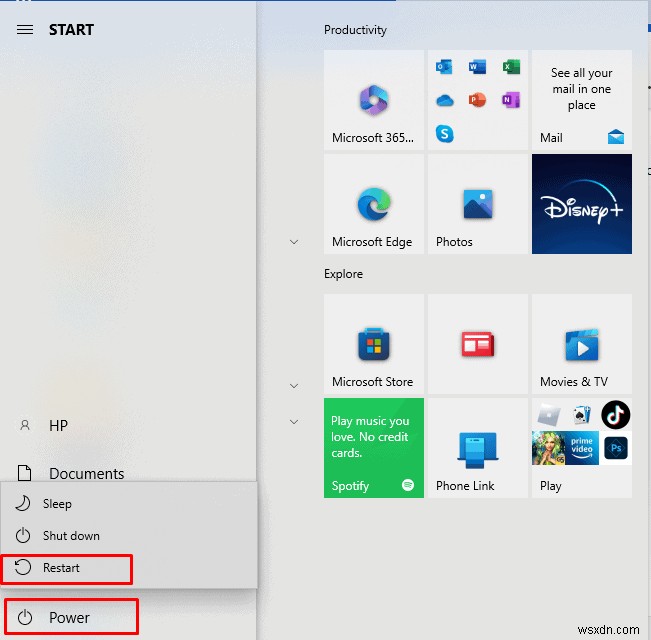Open the green Spotify tile
The height and width of the screenshot is (640, 651).
374,448
